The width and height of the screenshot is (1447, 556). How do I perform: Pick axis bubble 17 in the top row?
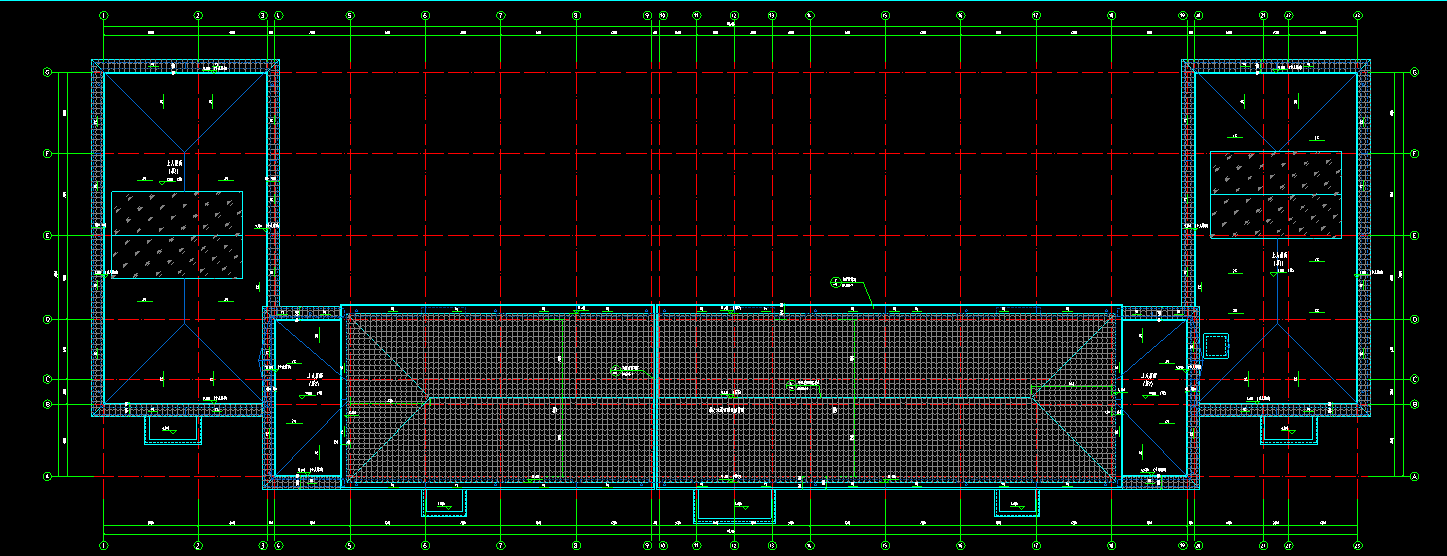point(1036,16)
